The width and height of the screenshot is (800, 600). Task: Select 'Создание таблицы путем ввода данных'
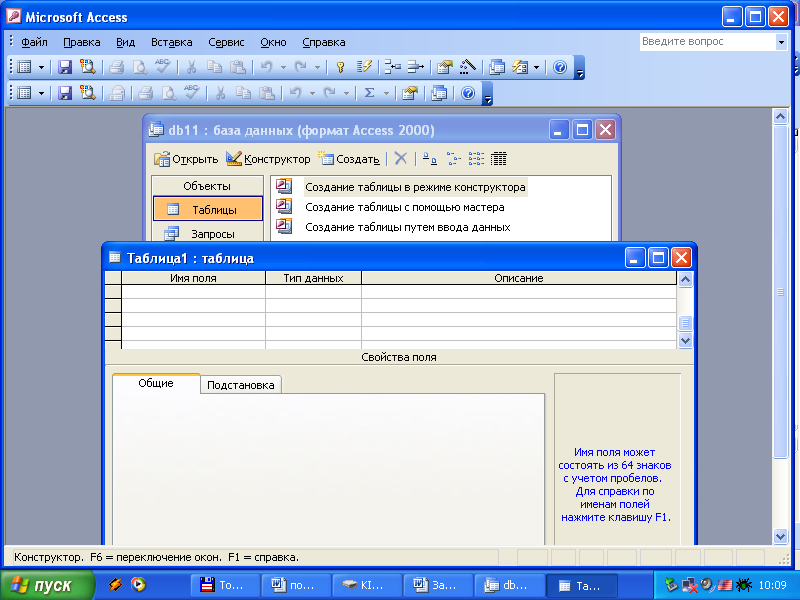(408, 227)
